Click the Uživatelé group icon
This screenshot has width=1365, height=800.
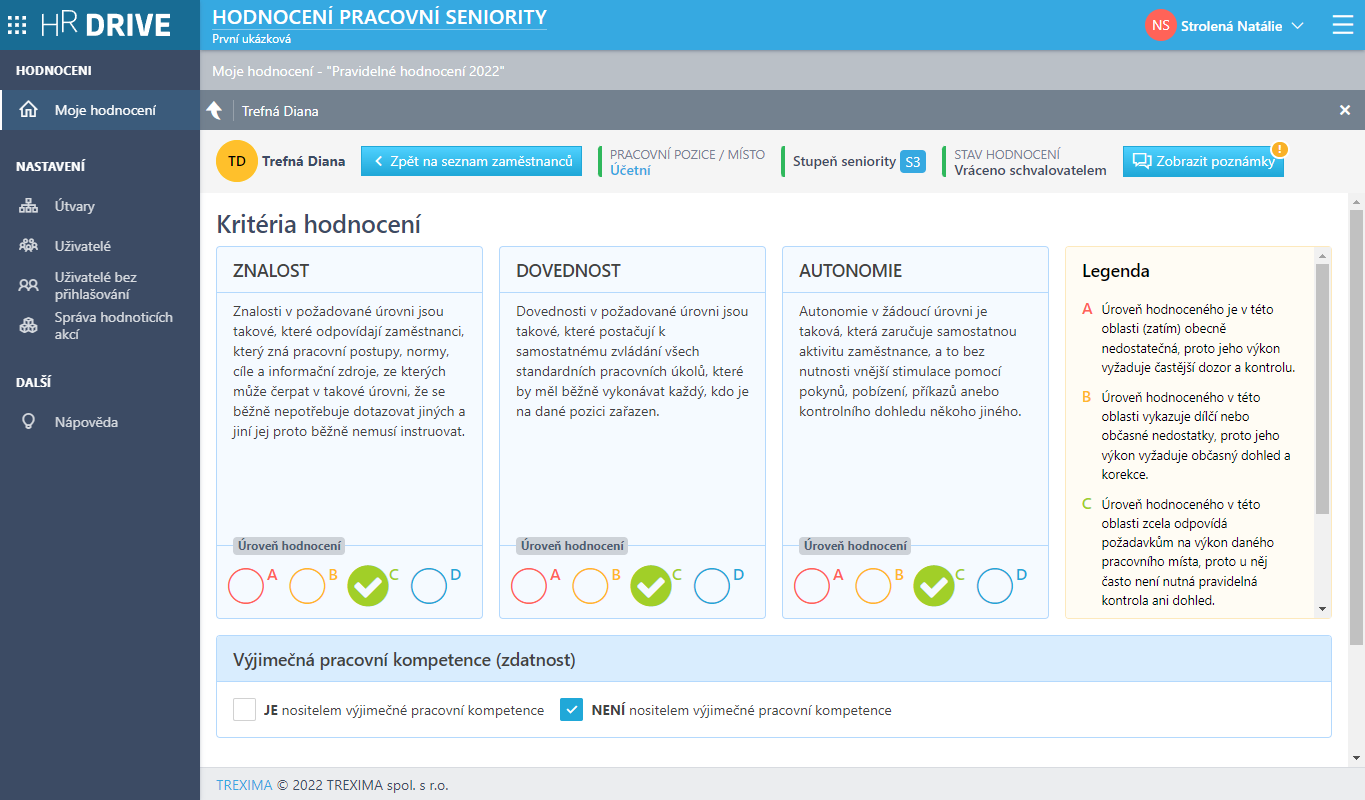29,246
